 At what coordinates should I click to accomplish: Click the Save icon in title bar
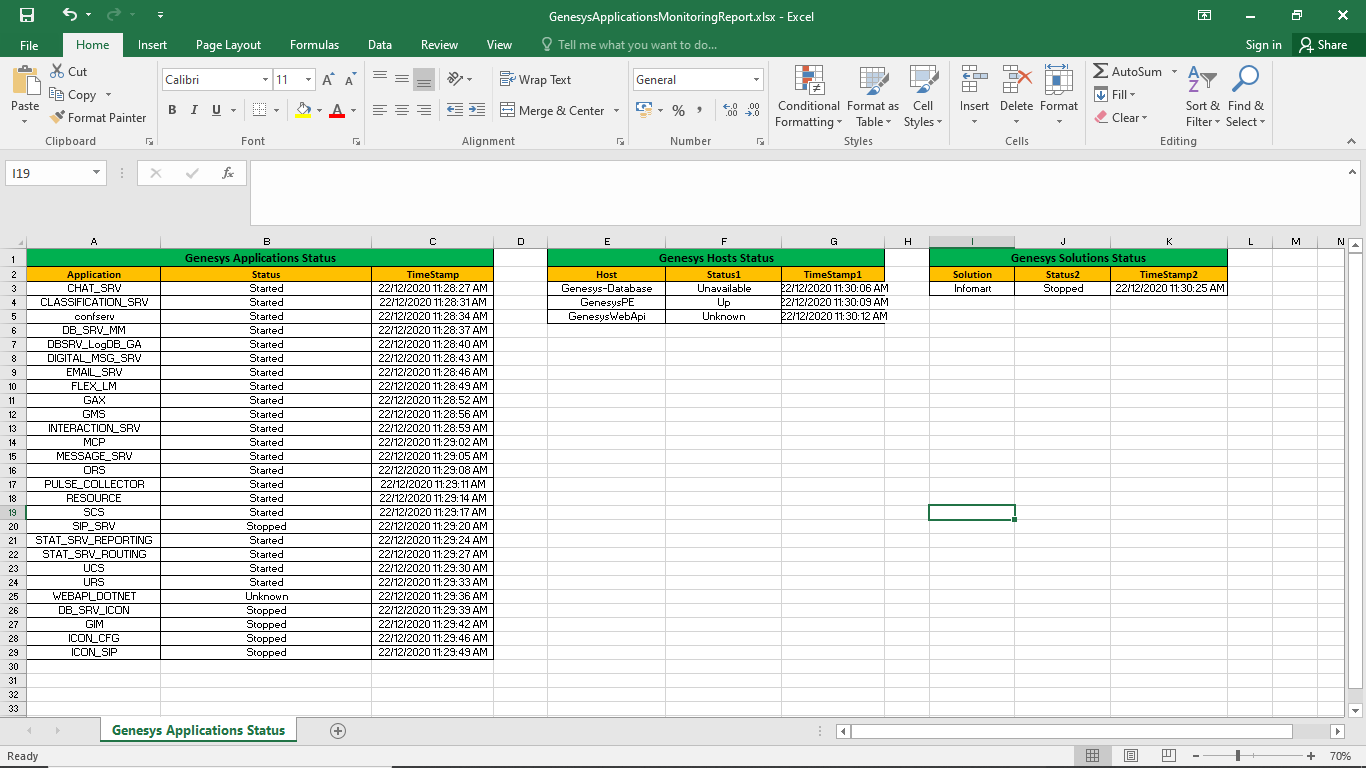pos(27,15)
